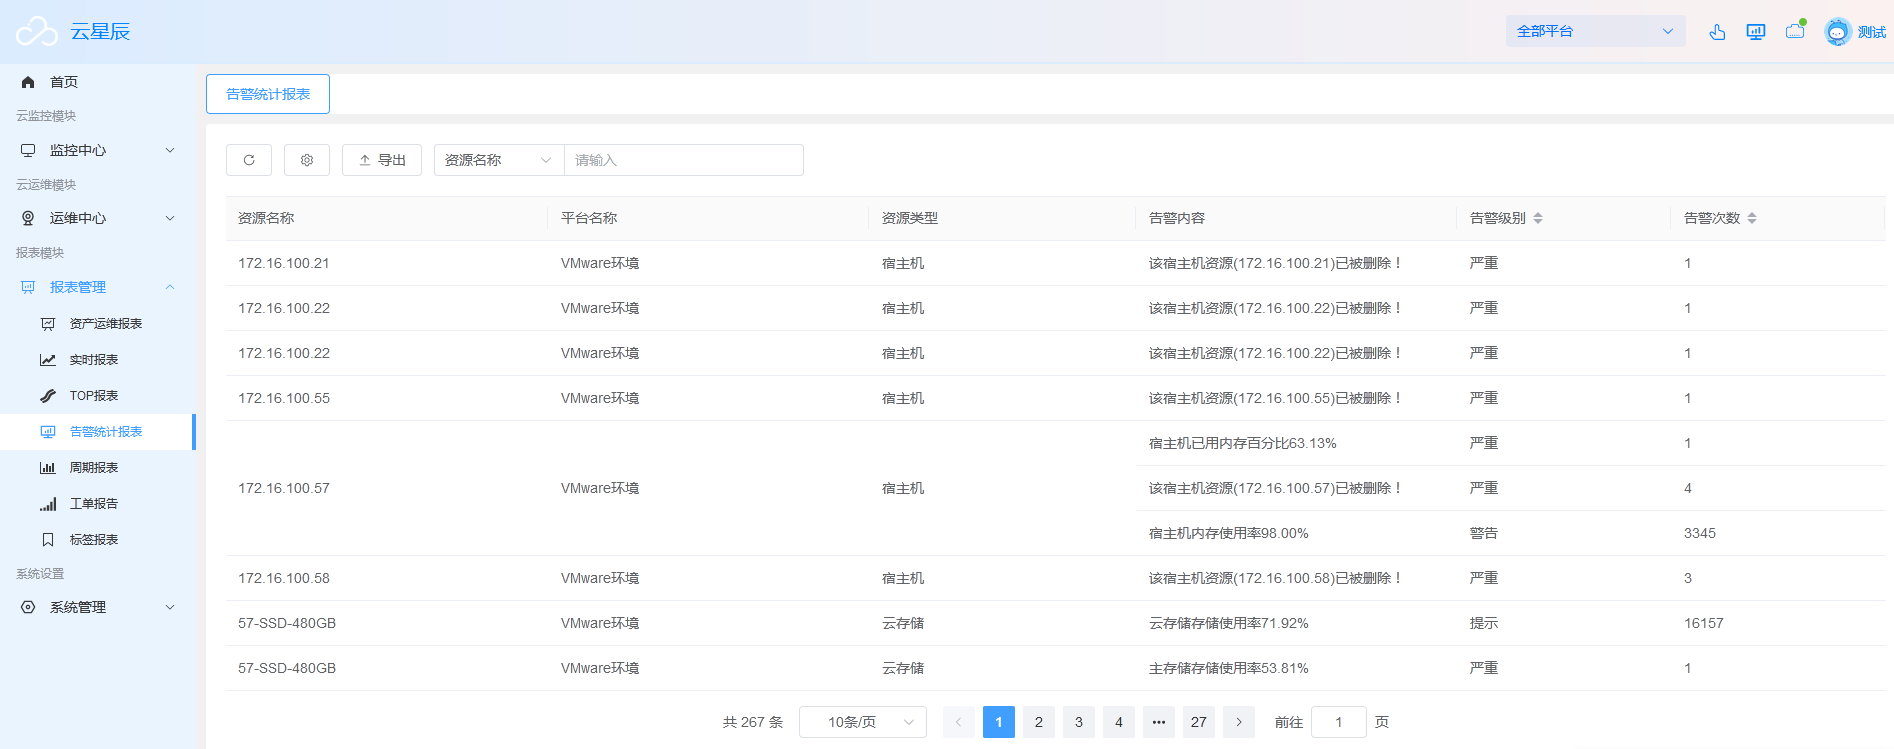The image size is (1894, 749).
Task: Open the 10条/页 page size dropdown
Action: pyautogui.click(x=863, y=722)
